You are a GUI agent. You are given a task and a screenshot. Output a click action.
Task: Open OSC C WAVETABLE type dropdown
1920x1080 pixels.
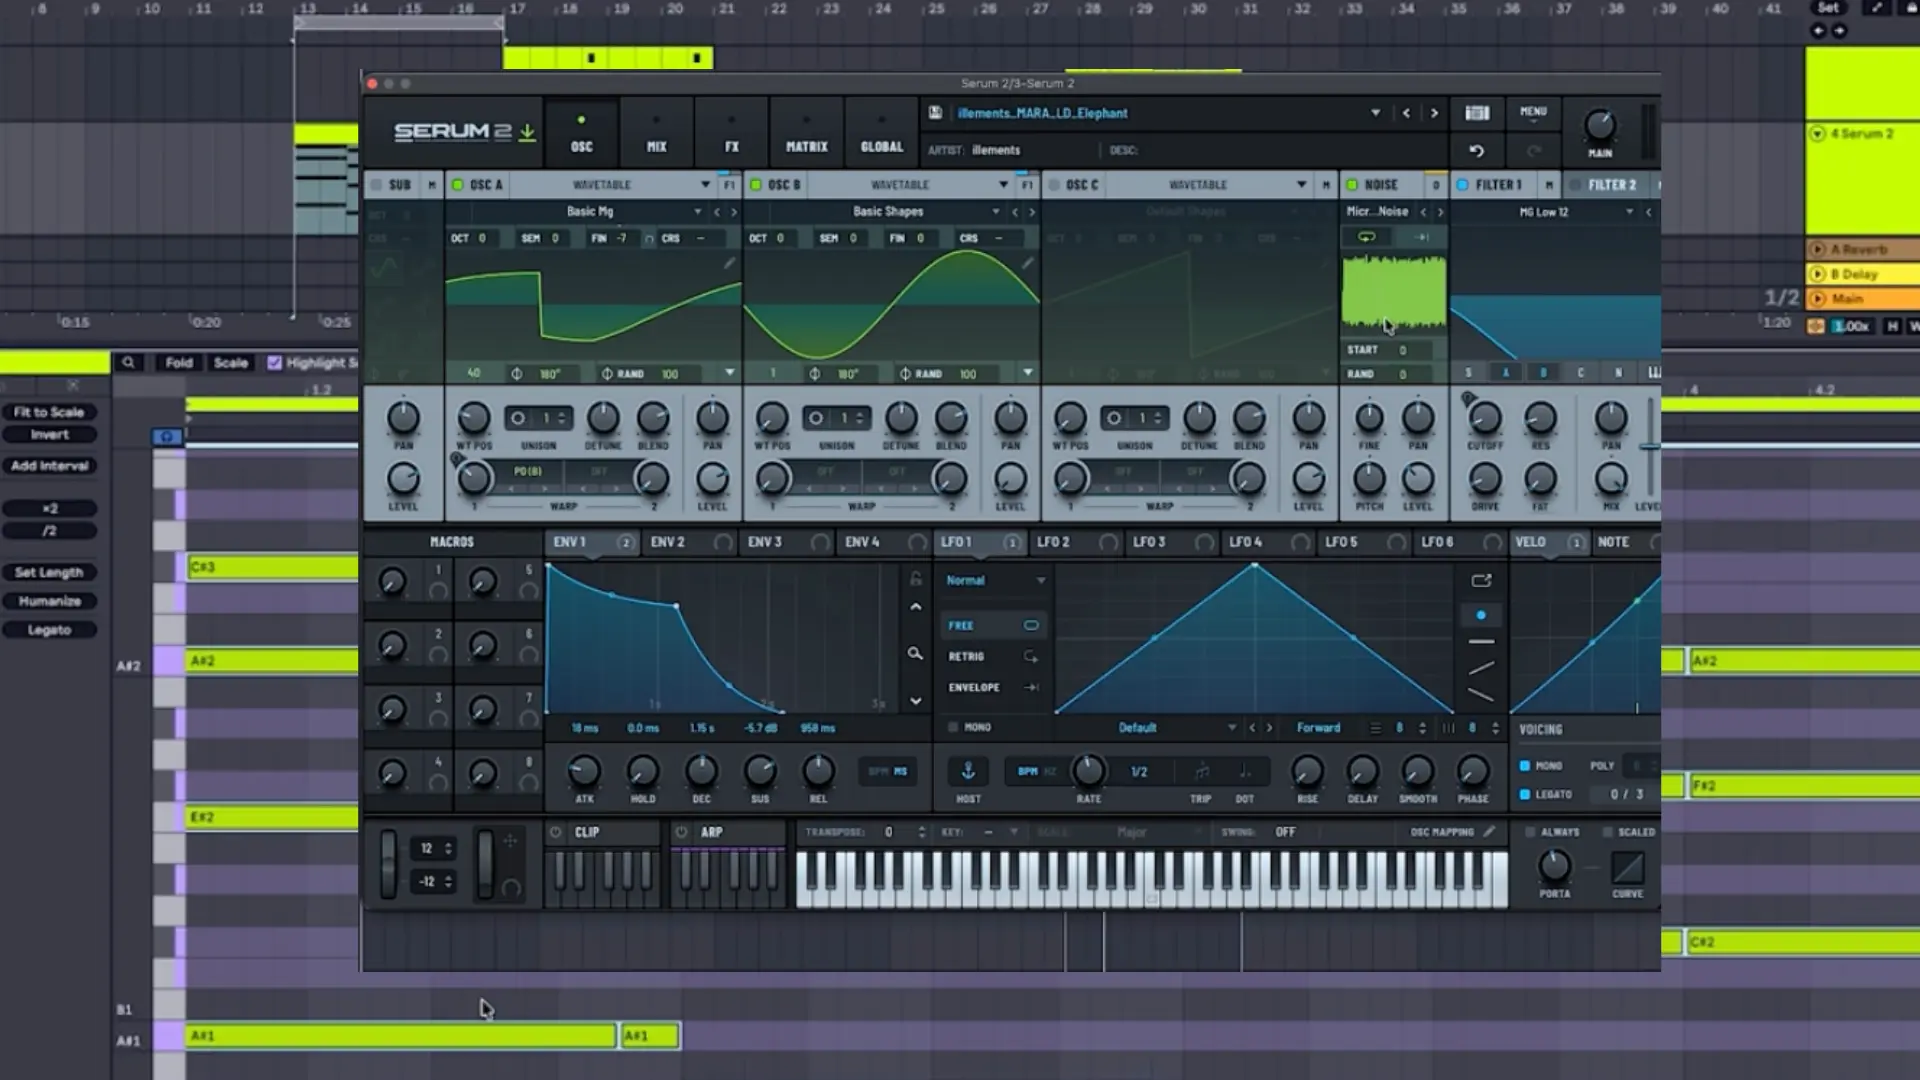[1301, 185]
